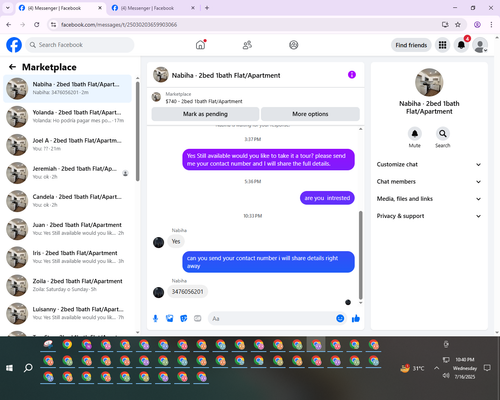Click the Mark as pending button
This screenshot has width=500, height=400.
coord(205,114)
